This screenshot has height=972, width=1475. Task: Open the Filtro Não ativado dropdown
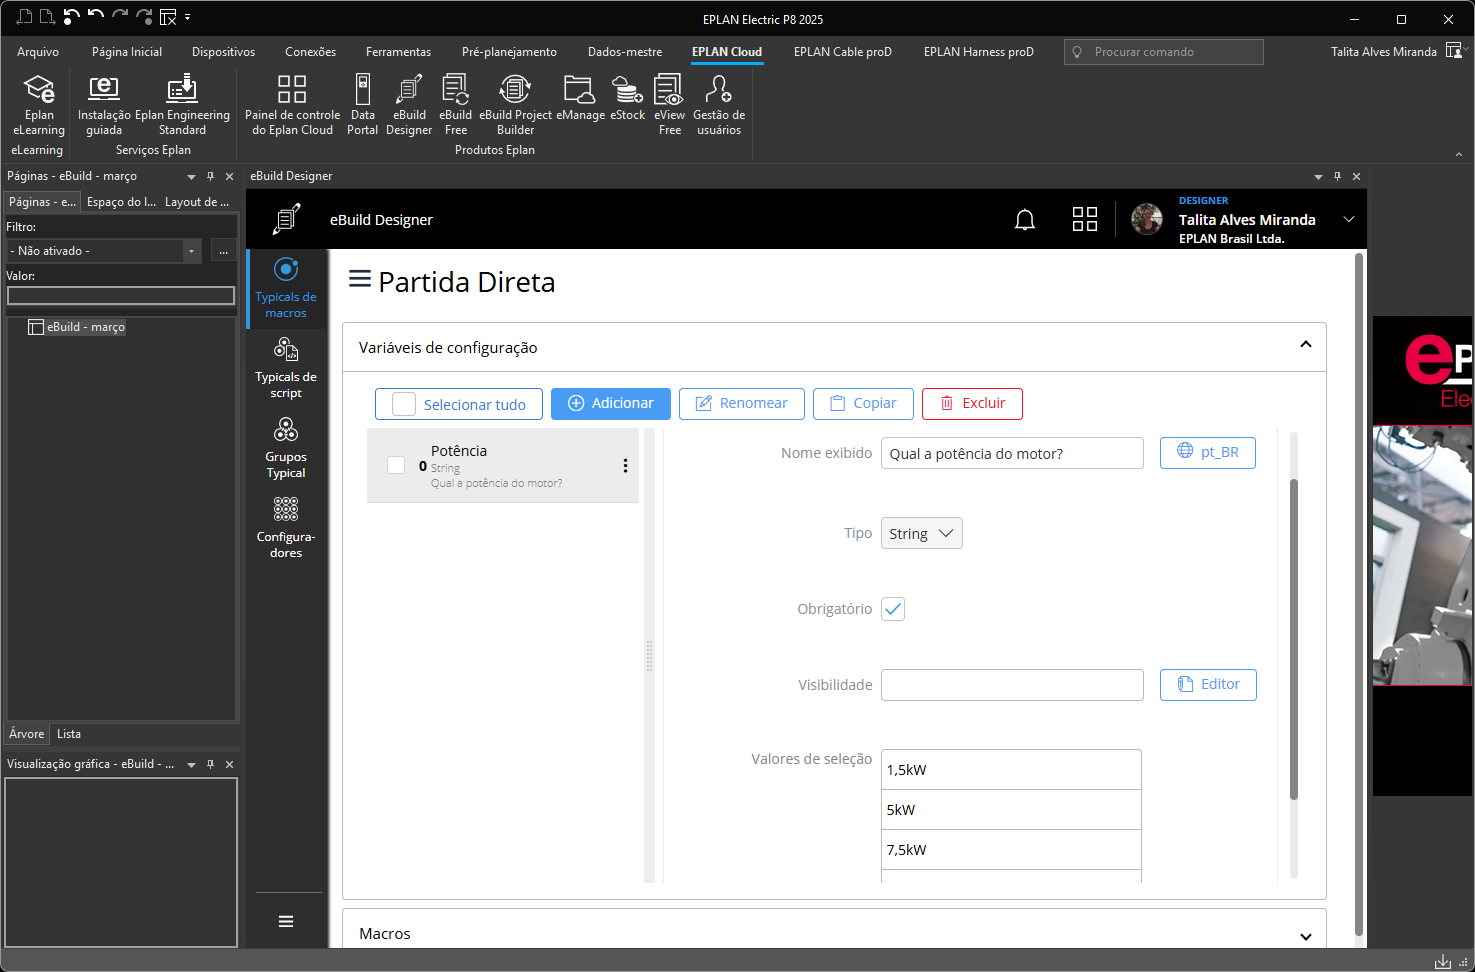click(x=190, y=251)
